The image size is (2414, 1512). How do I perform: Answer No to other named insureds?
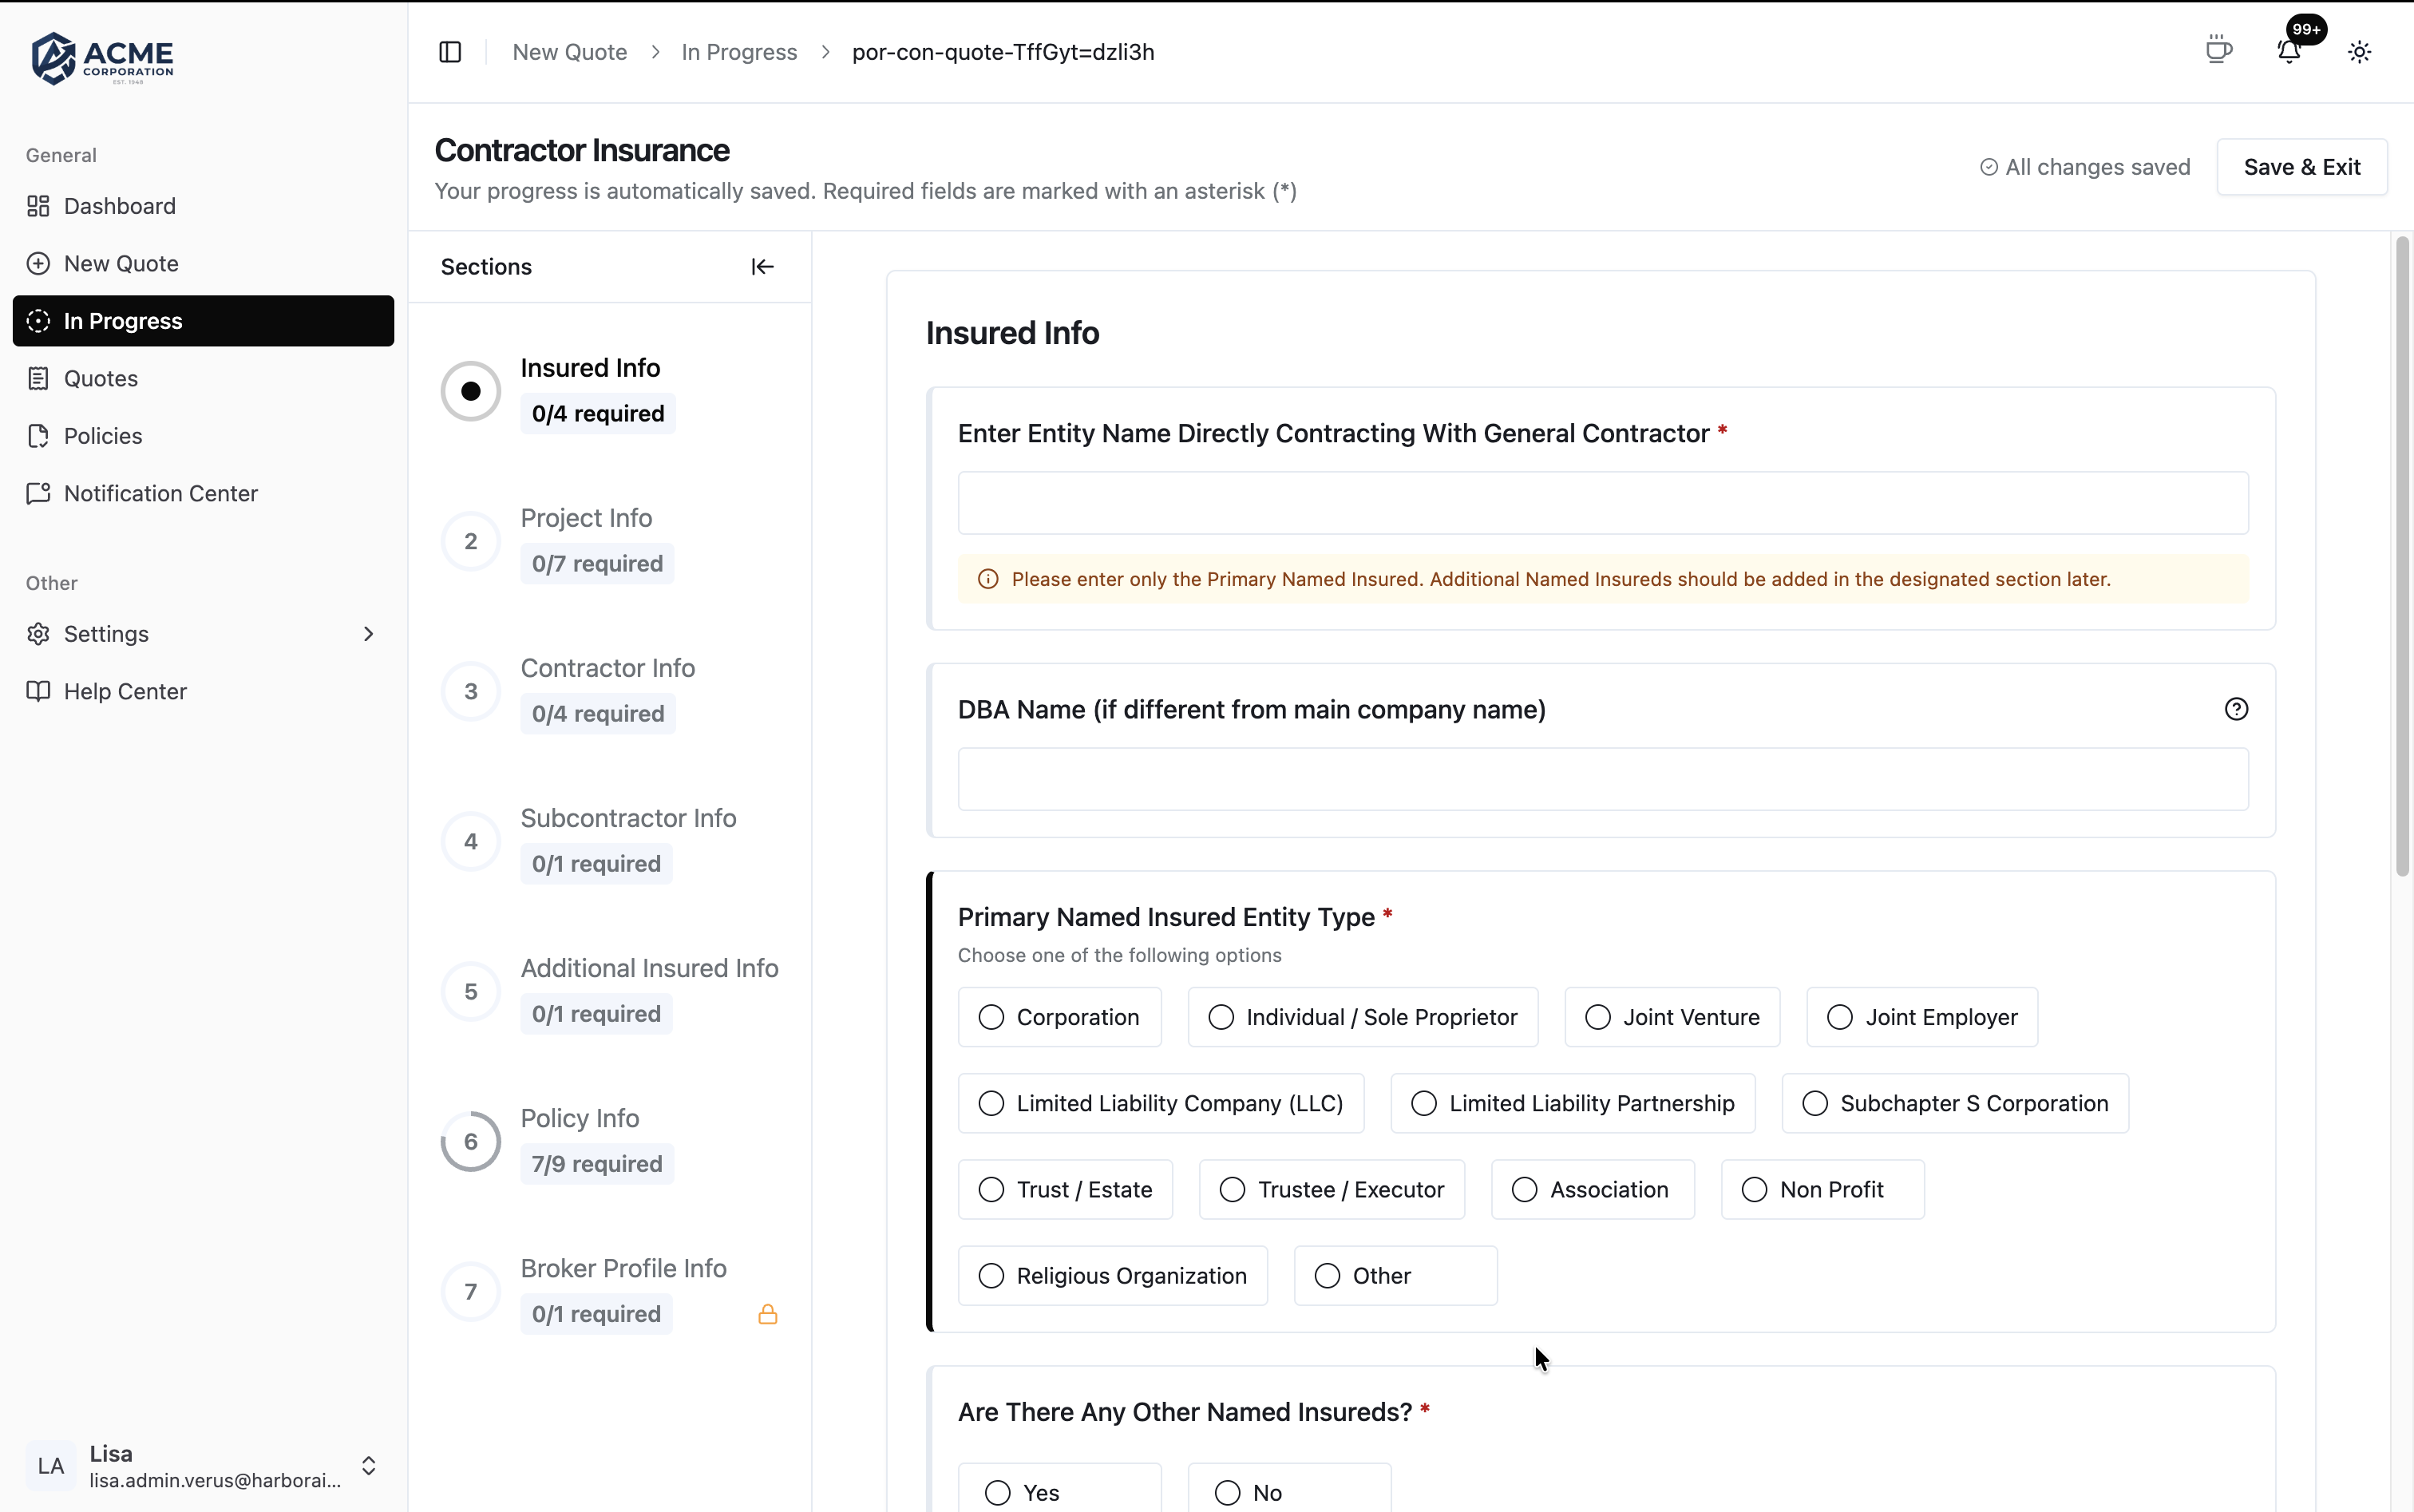tap(1289, 1490)
